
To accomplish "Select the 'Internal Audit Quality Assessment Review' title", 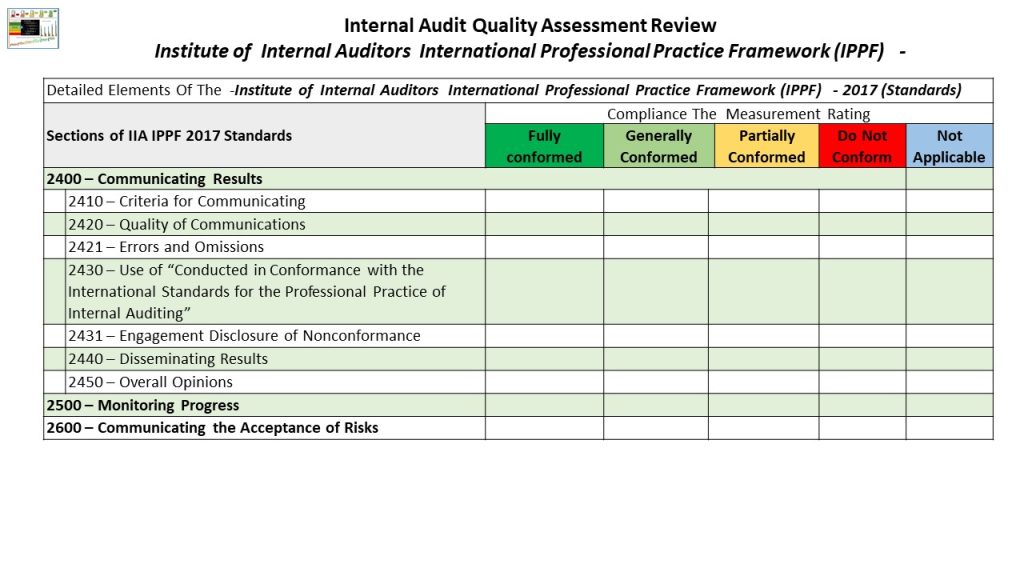I will click(530, 25).
